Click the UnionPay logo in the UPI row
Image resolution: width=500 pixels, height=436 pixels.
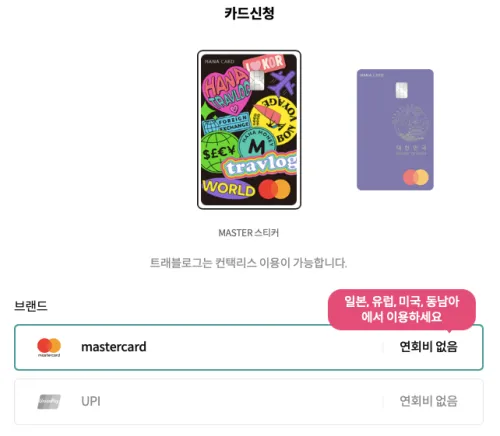tap(49, 402)
